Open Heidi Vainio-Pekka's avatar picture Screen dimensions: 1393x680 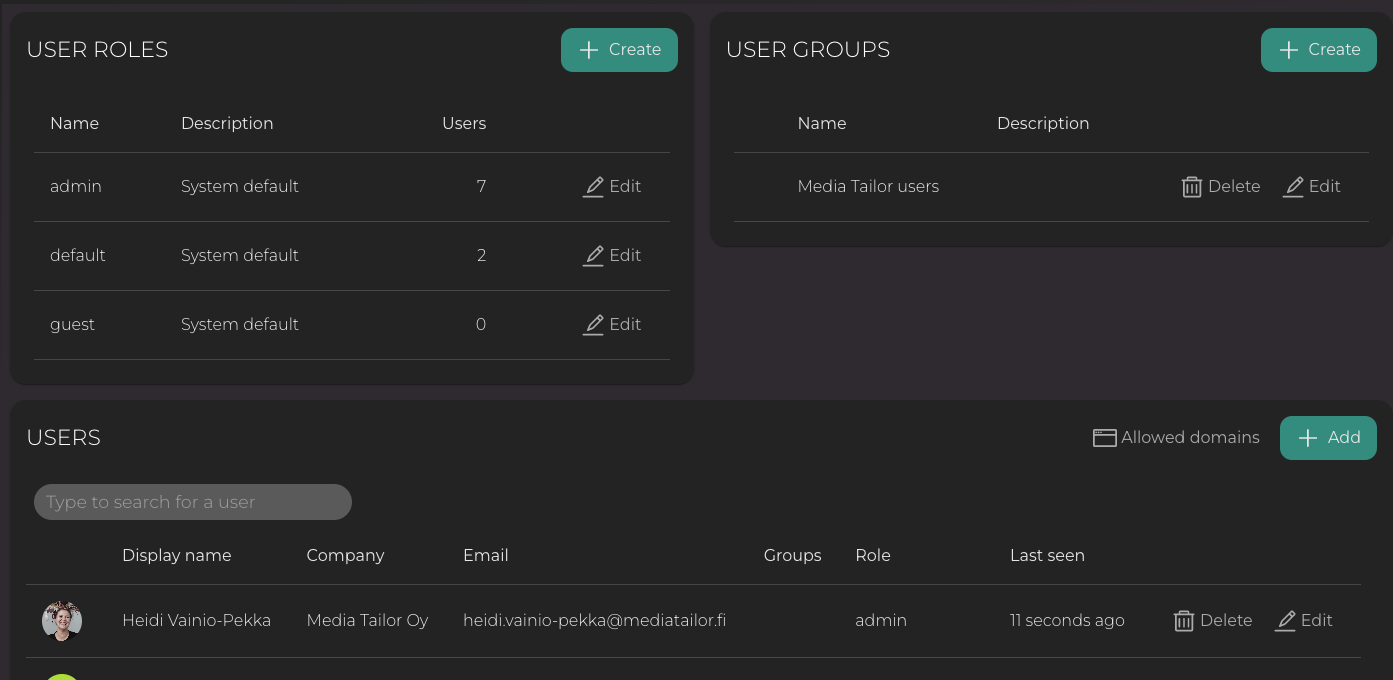pyautogui.click(x=62, y=621)
